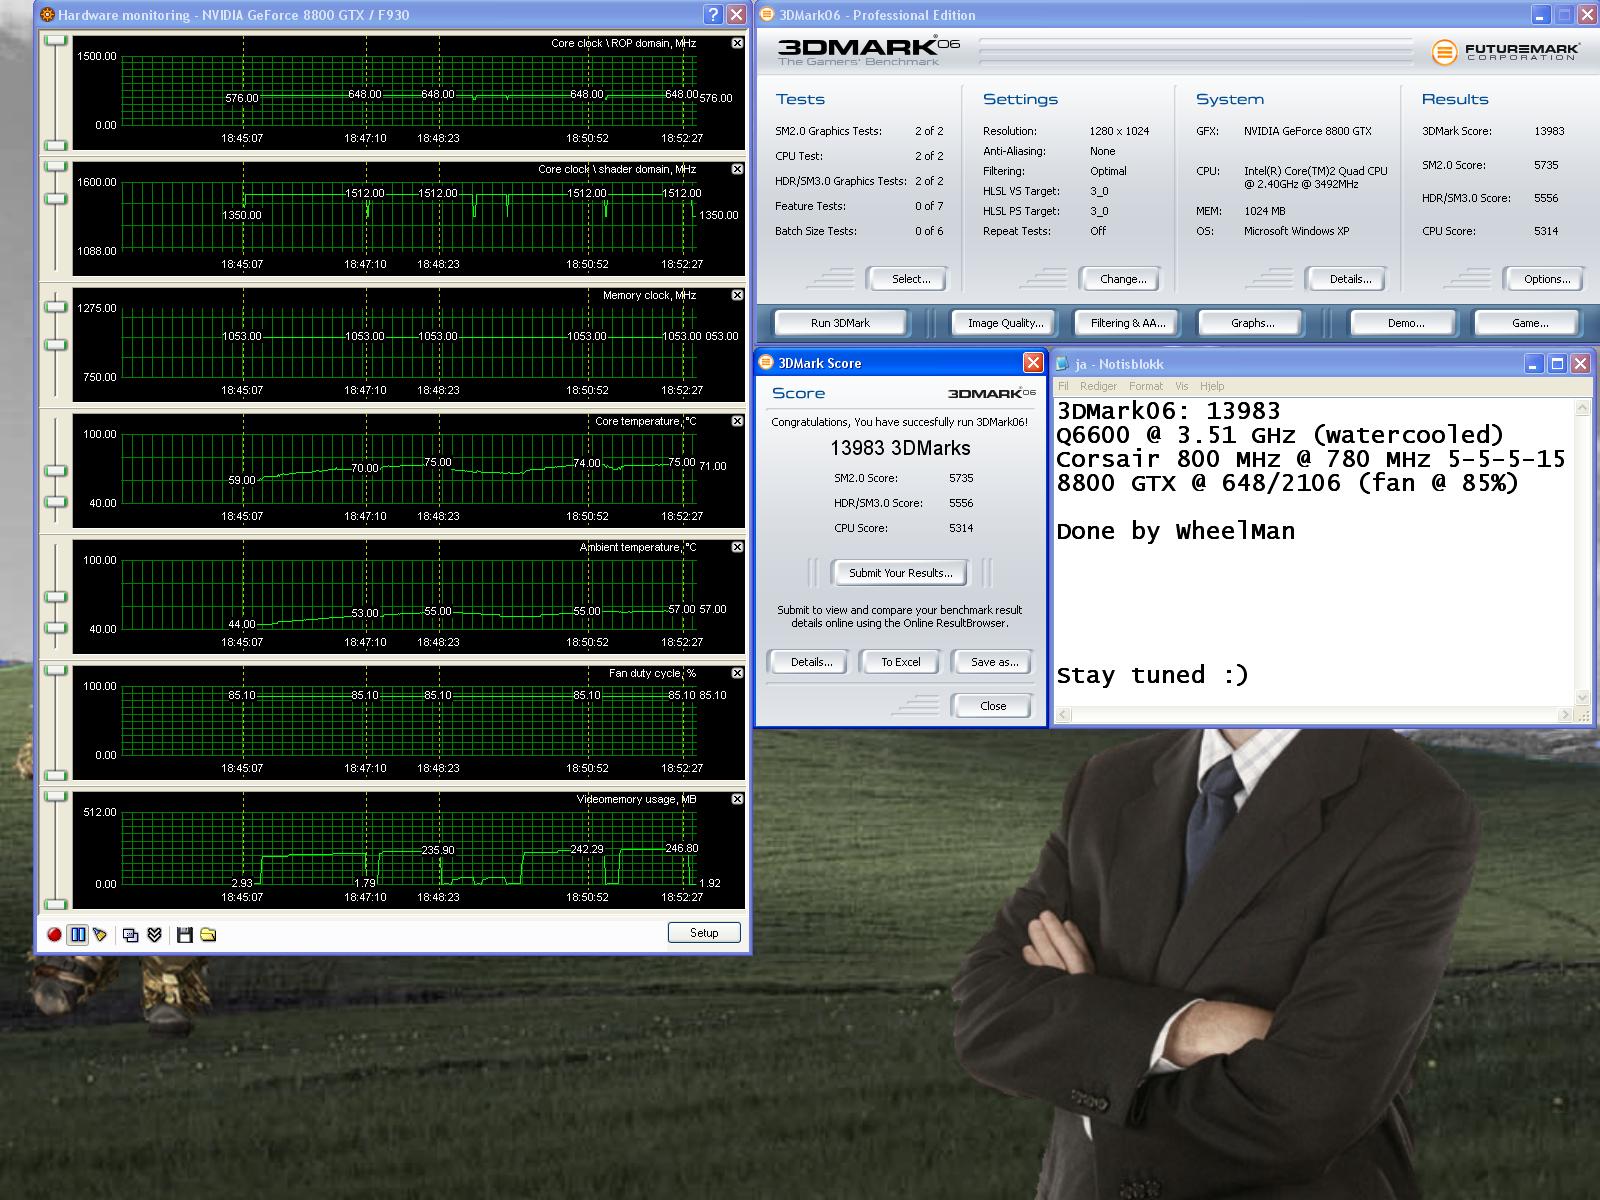Close the Memory clock graph
The width and height of the screenshot is (1600, 1200).
(x=737, y=295)
